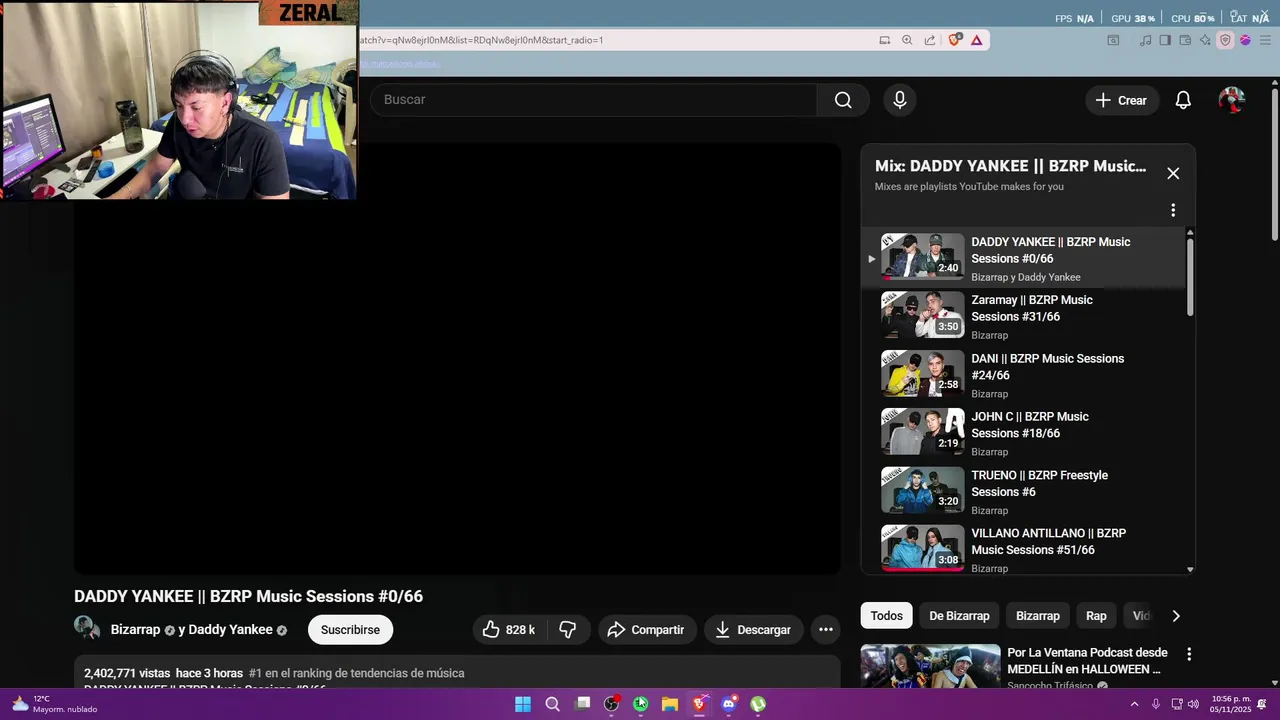Open Brave Rewards triangle icon
This screenshot has width=1280, height=720.
976,40
